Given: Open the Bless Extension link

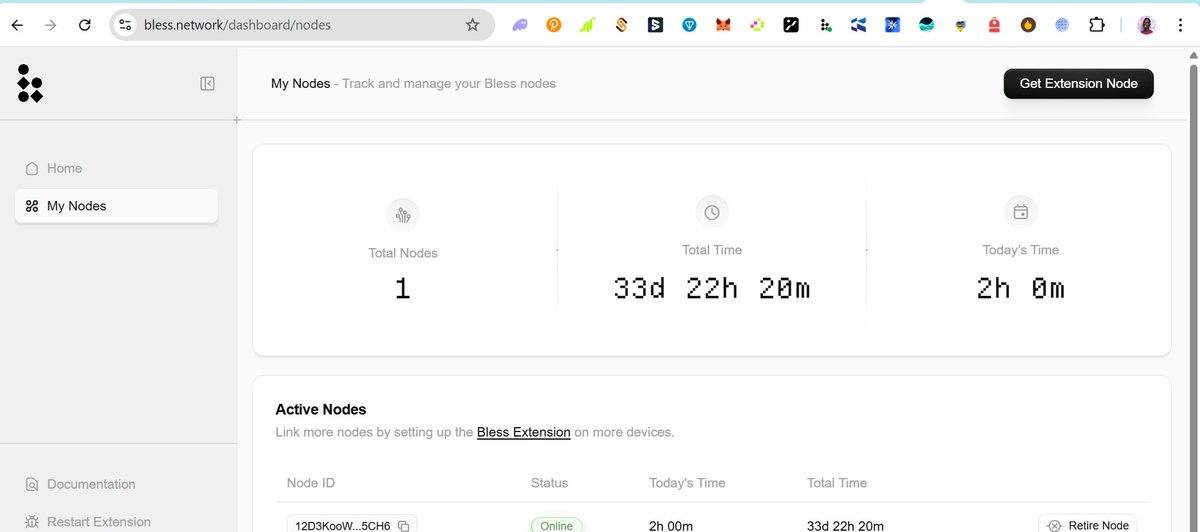Looking at the screenshot, I should (x=524, y=432).
